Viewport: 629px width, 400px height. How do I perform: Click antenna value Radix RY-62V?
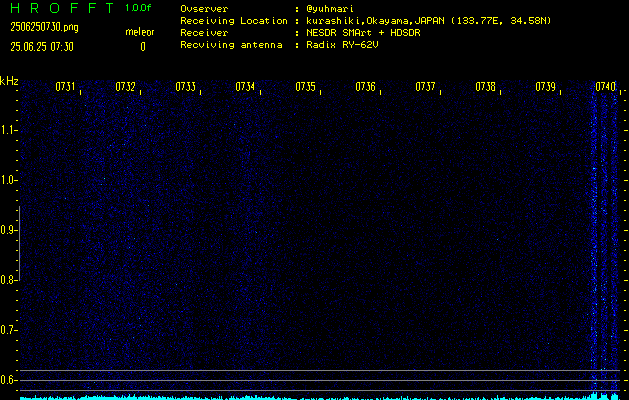pos(342,45)
